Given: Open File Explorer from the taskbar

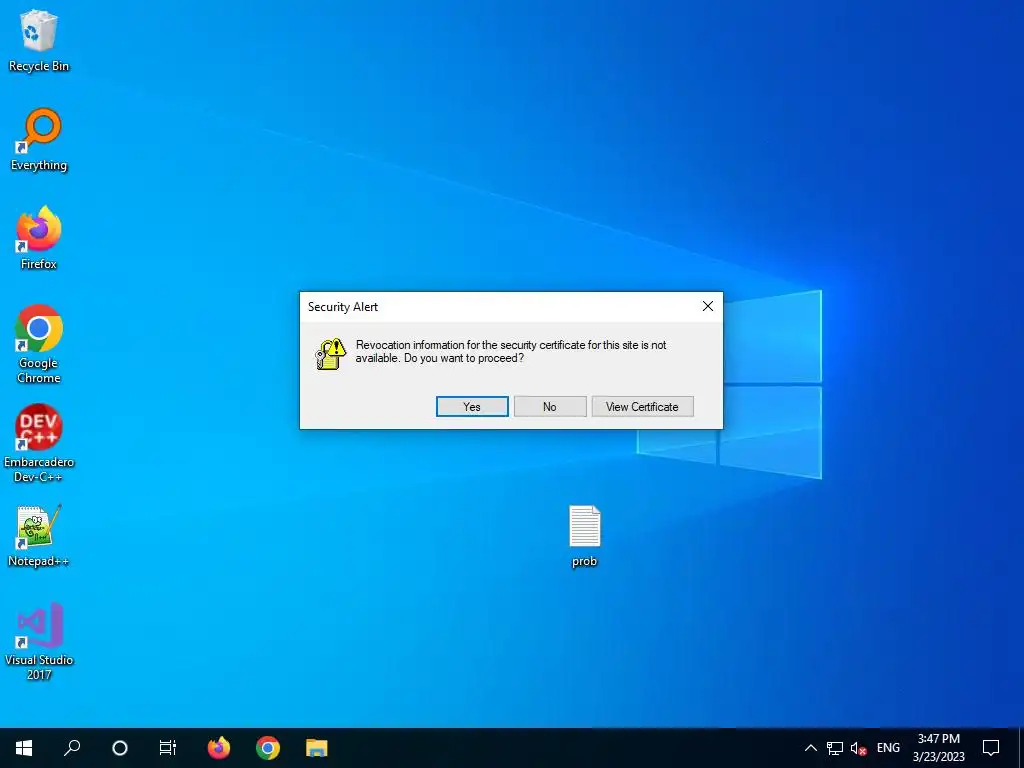Looking at the screenshot, I should coord(317,748).
